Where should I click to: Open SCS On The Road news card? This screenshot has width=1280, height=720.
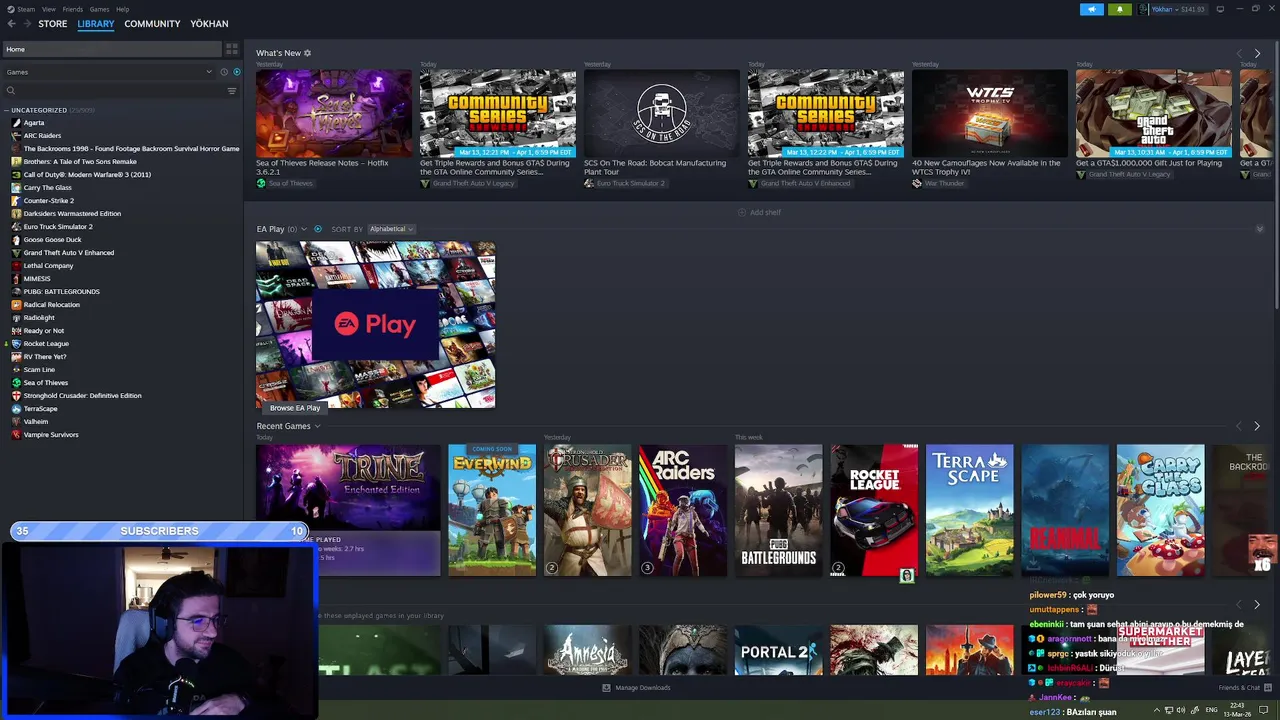click(662, 113)
